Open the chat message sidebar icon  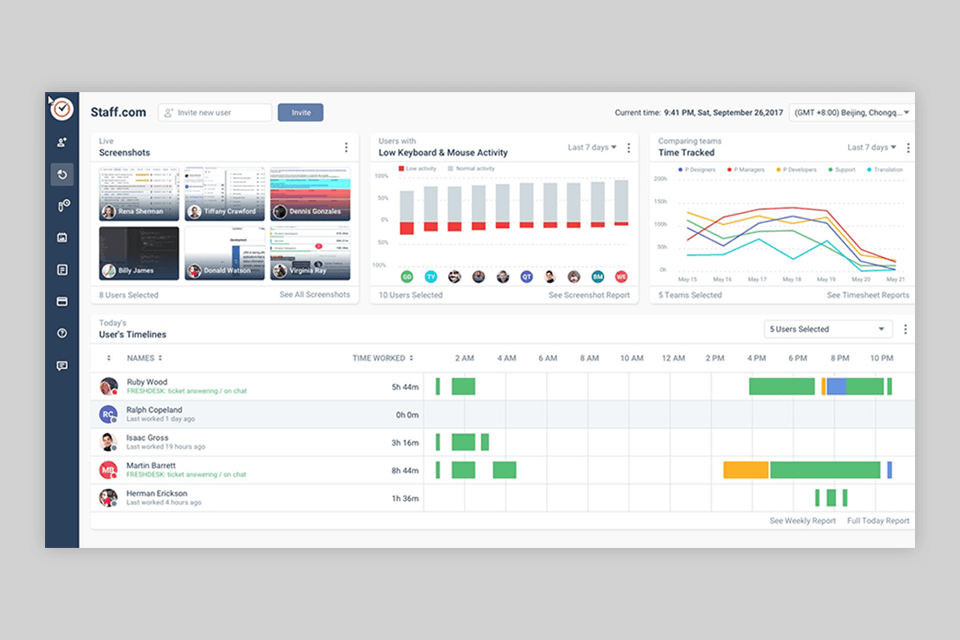pos(62,366)
